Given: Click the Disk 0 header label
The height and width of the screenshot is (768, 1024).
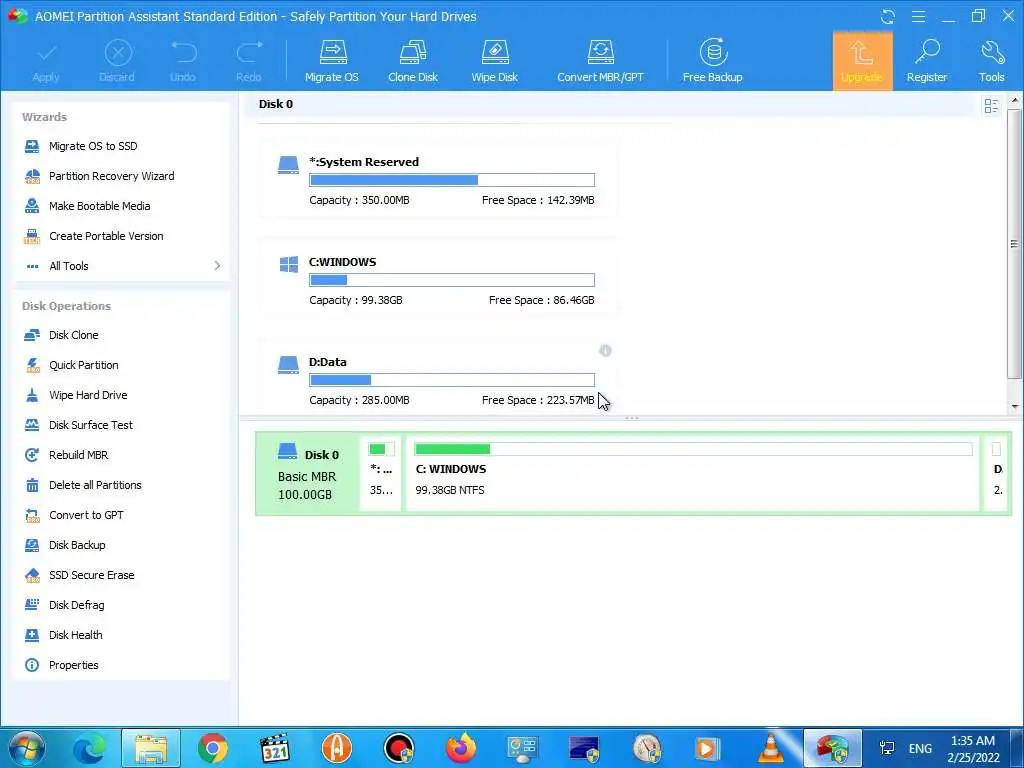Looking at the screenshot, I should [276, 104].
